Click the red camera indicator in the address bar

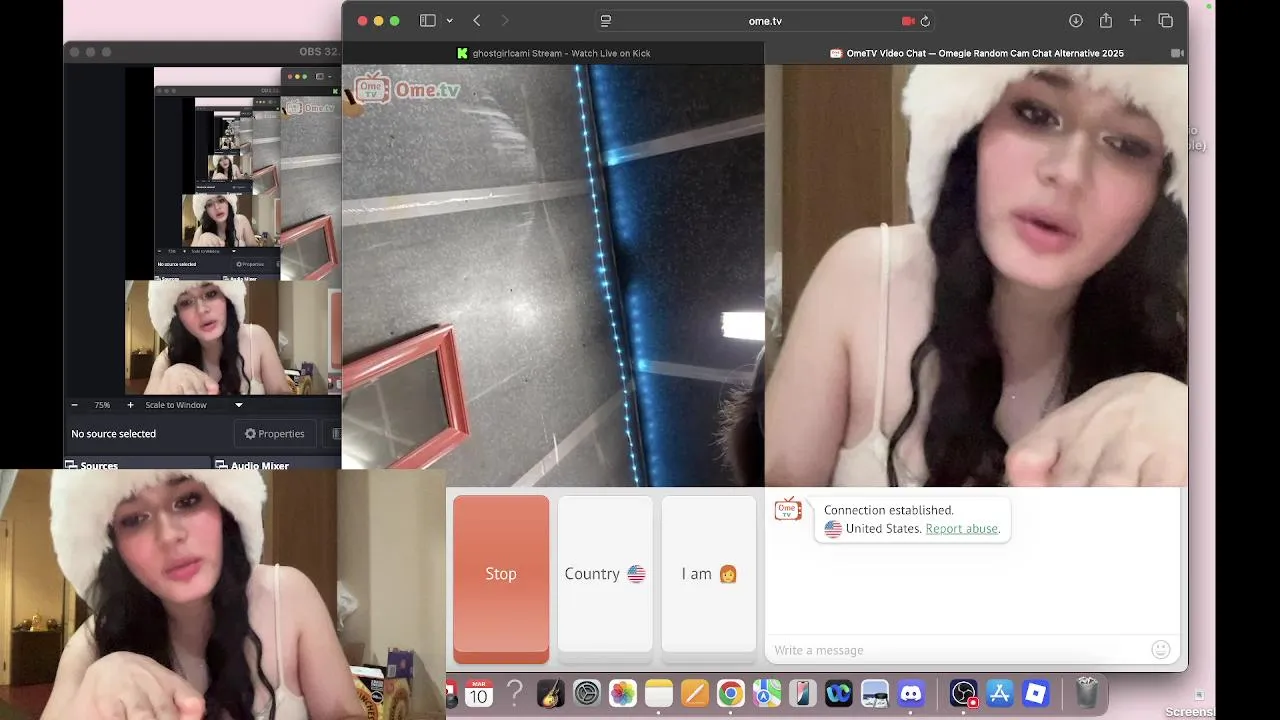coord(908,21)
